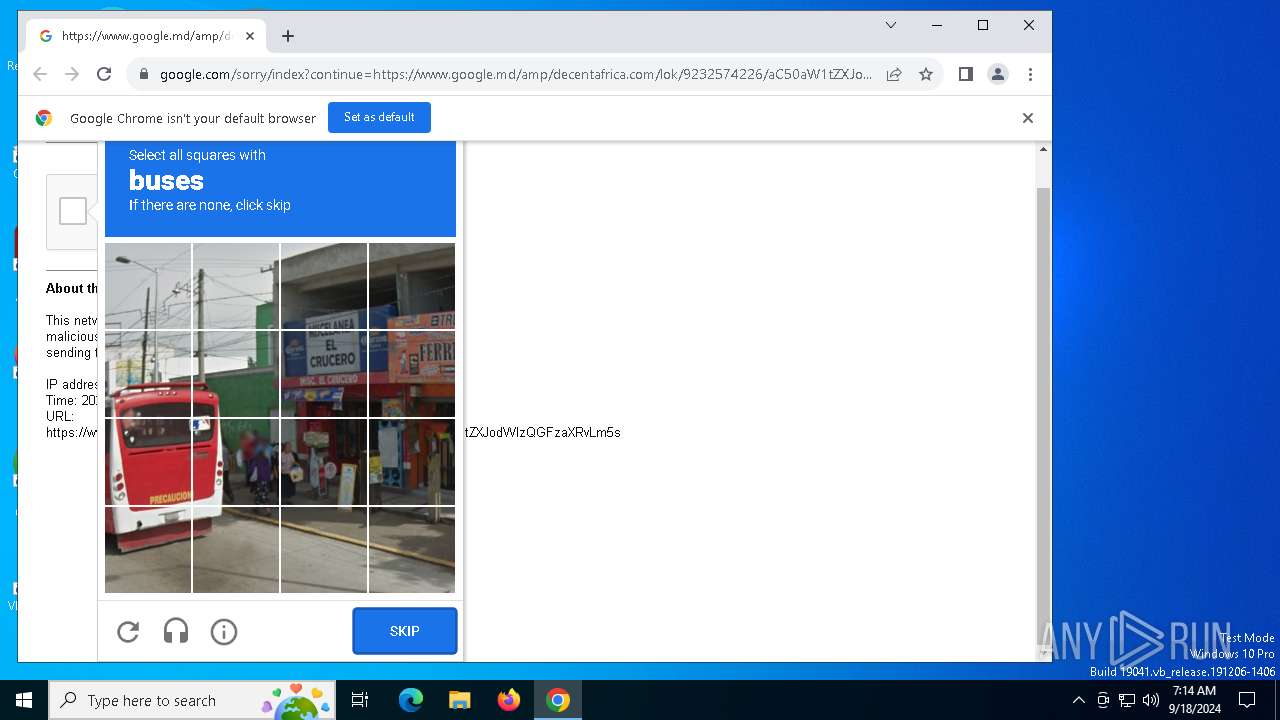Open captcha help info icon
The height and width of the screenshot is (720, 1280).
coord(224,631)
